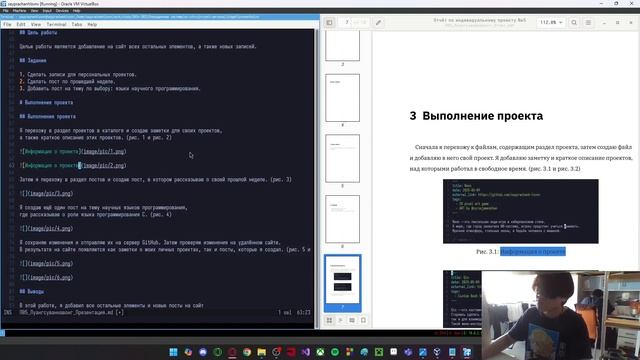Image resolution: width=640 pixels, height=360 pixels.
Task: Open the hamburger menu in PDF viewer
Action: (588, 22)
